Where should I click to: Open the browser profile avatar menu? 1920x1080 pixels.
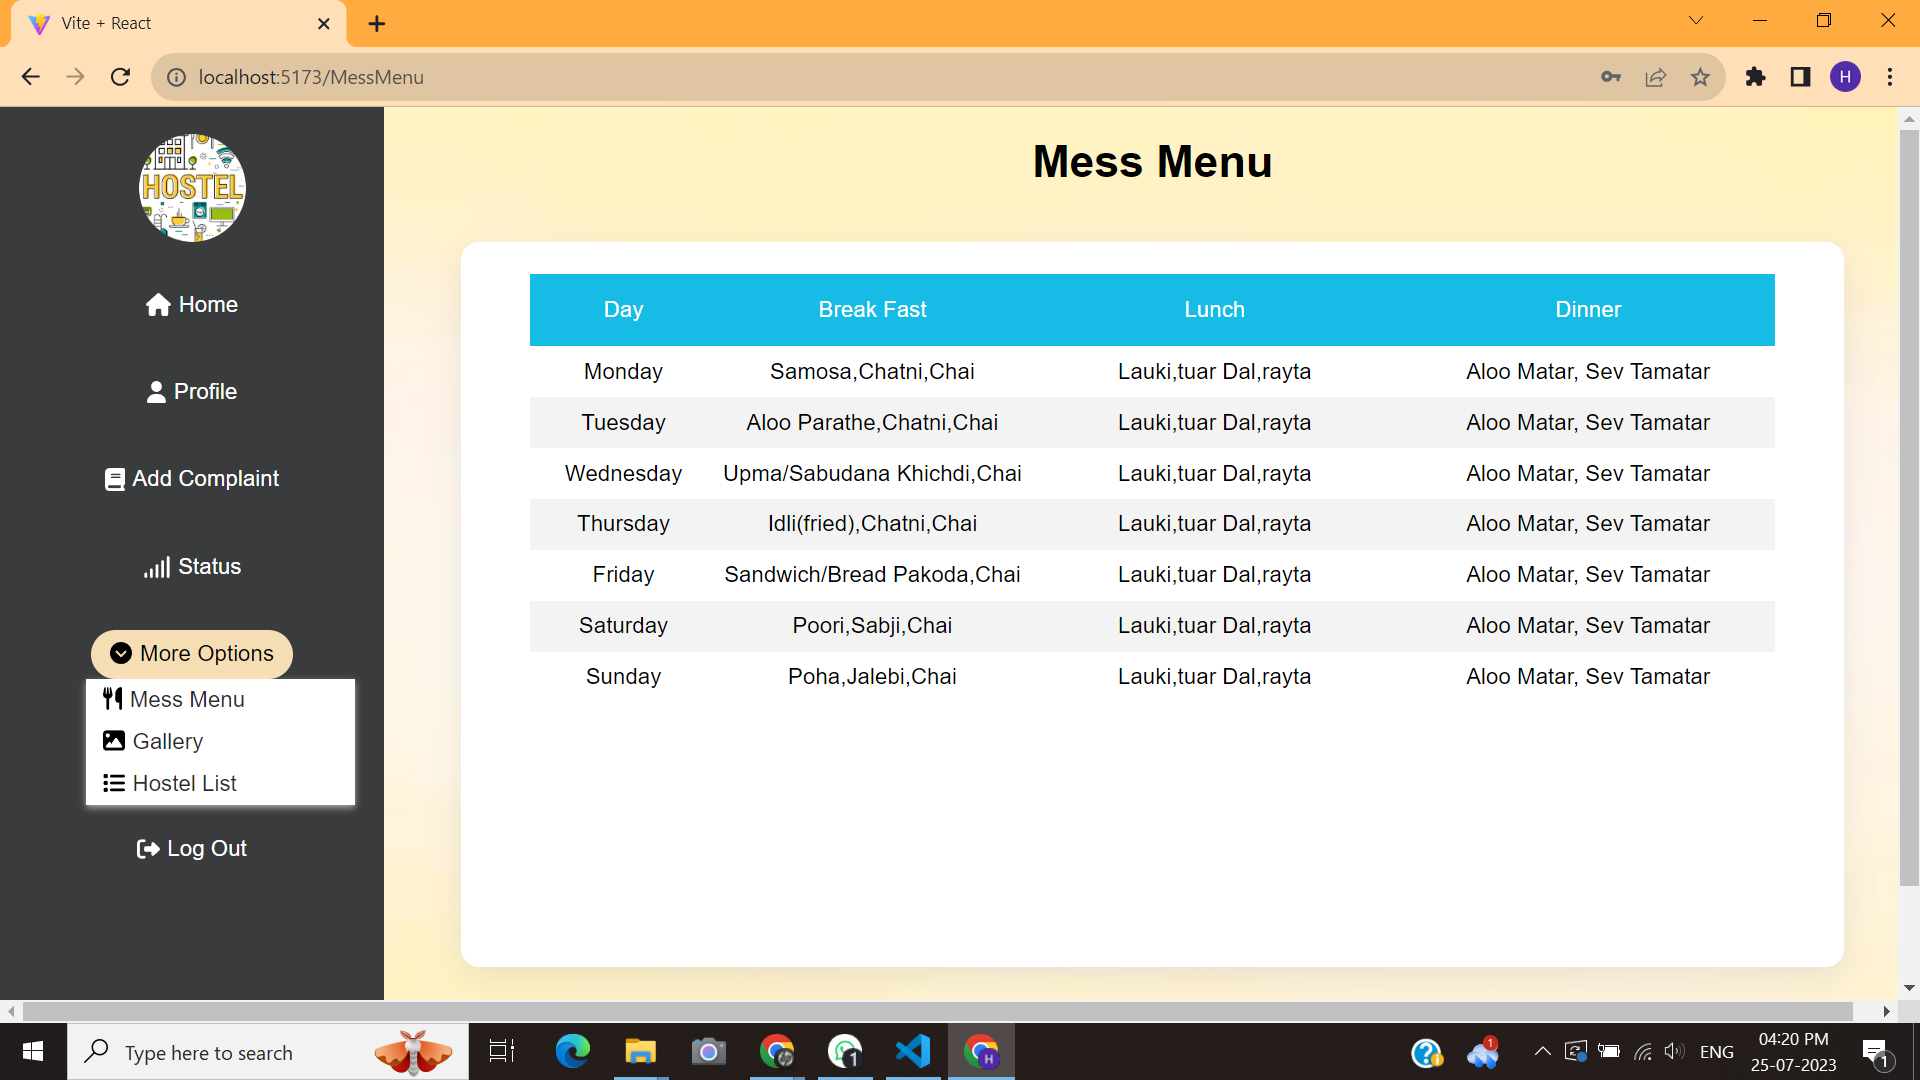[1845, 77]
